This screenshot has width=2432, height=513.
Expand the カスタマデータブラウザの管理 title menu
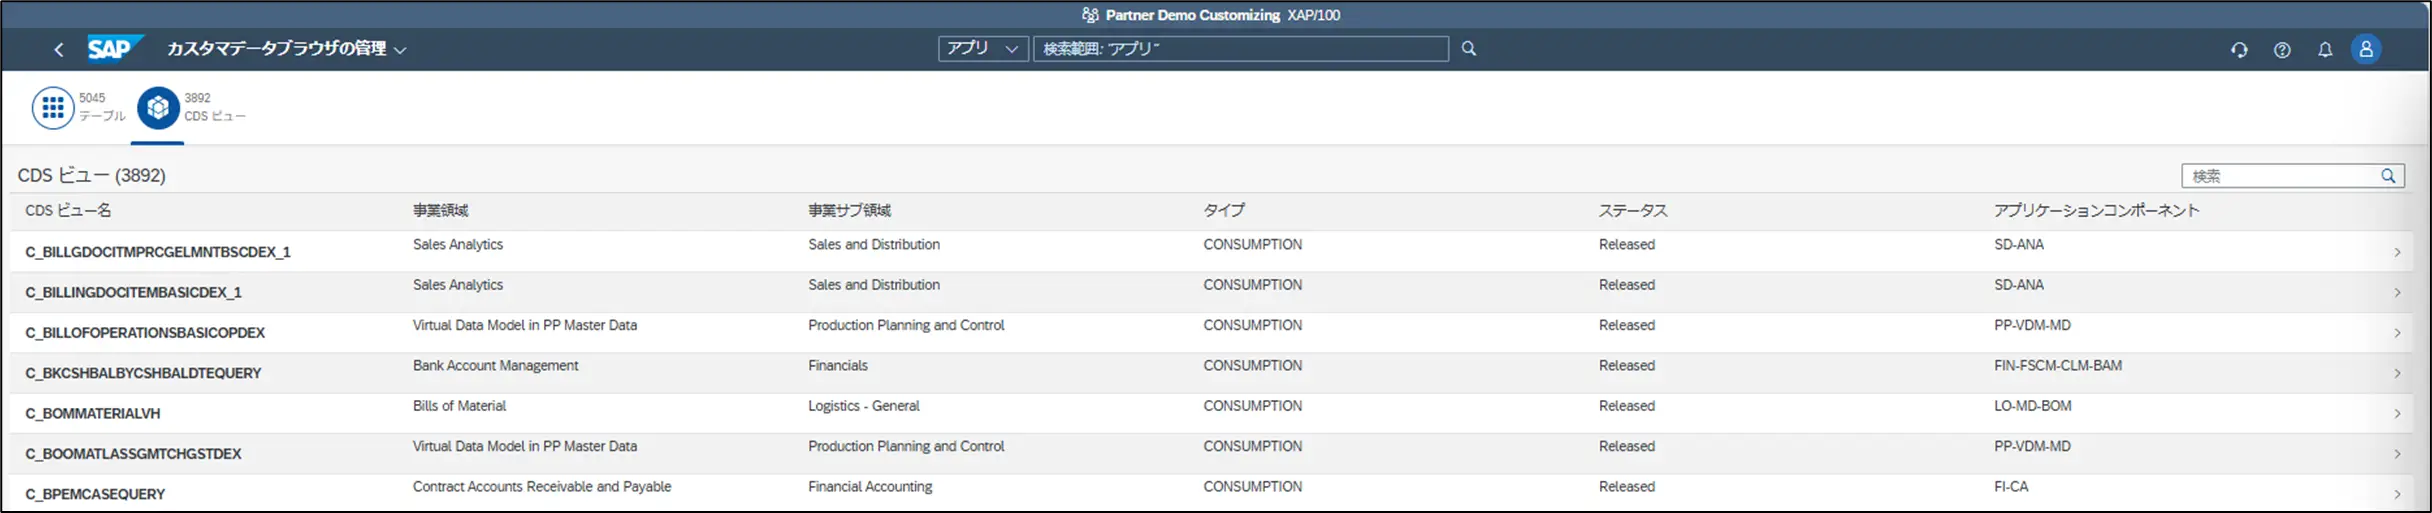tap(286, 49)
